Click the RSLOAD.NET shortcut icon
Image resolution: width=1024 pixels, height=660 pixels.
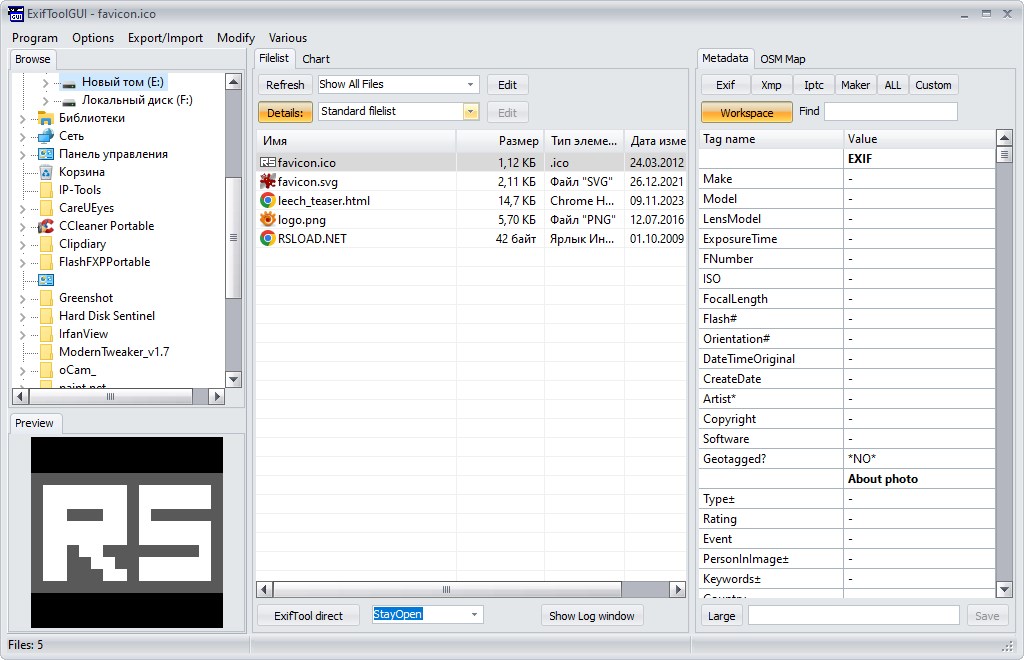tap(268, 238)
